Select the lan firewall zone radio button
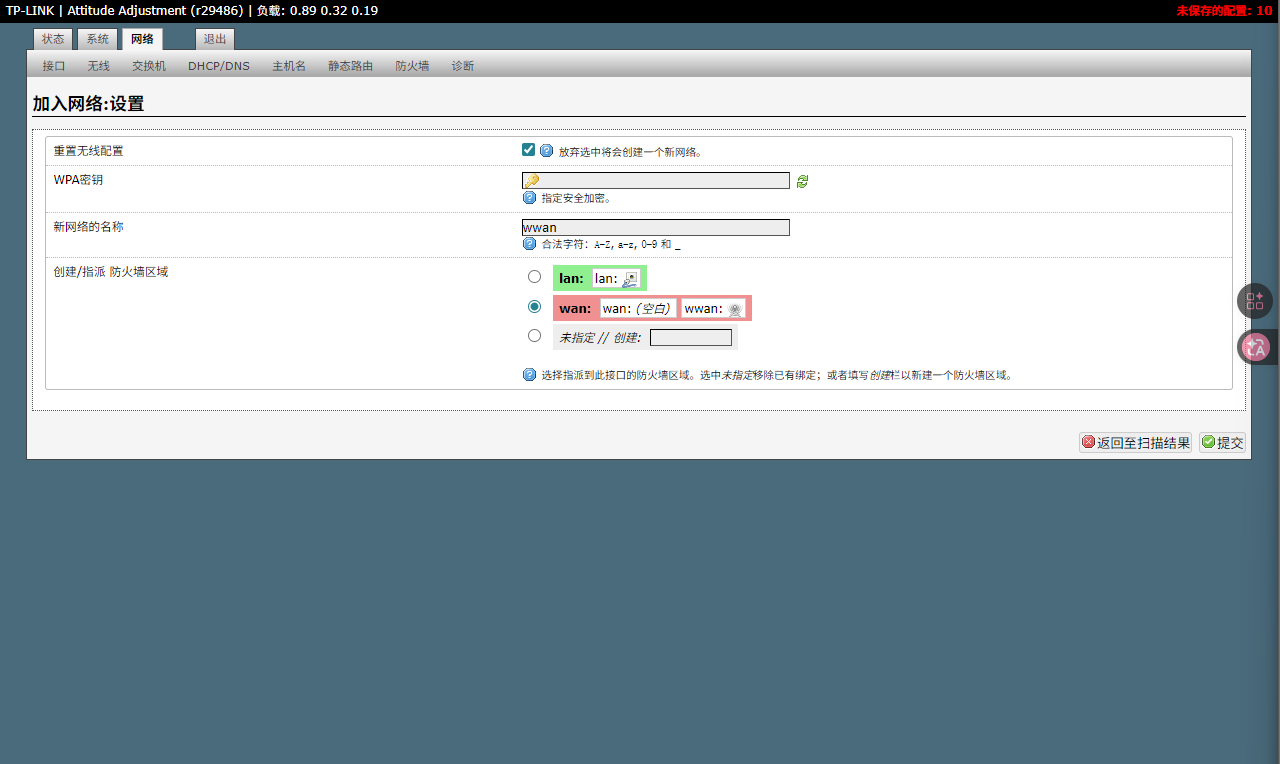Viewport: 1280px width, 764px height. (534, 277)
